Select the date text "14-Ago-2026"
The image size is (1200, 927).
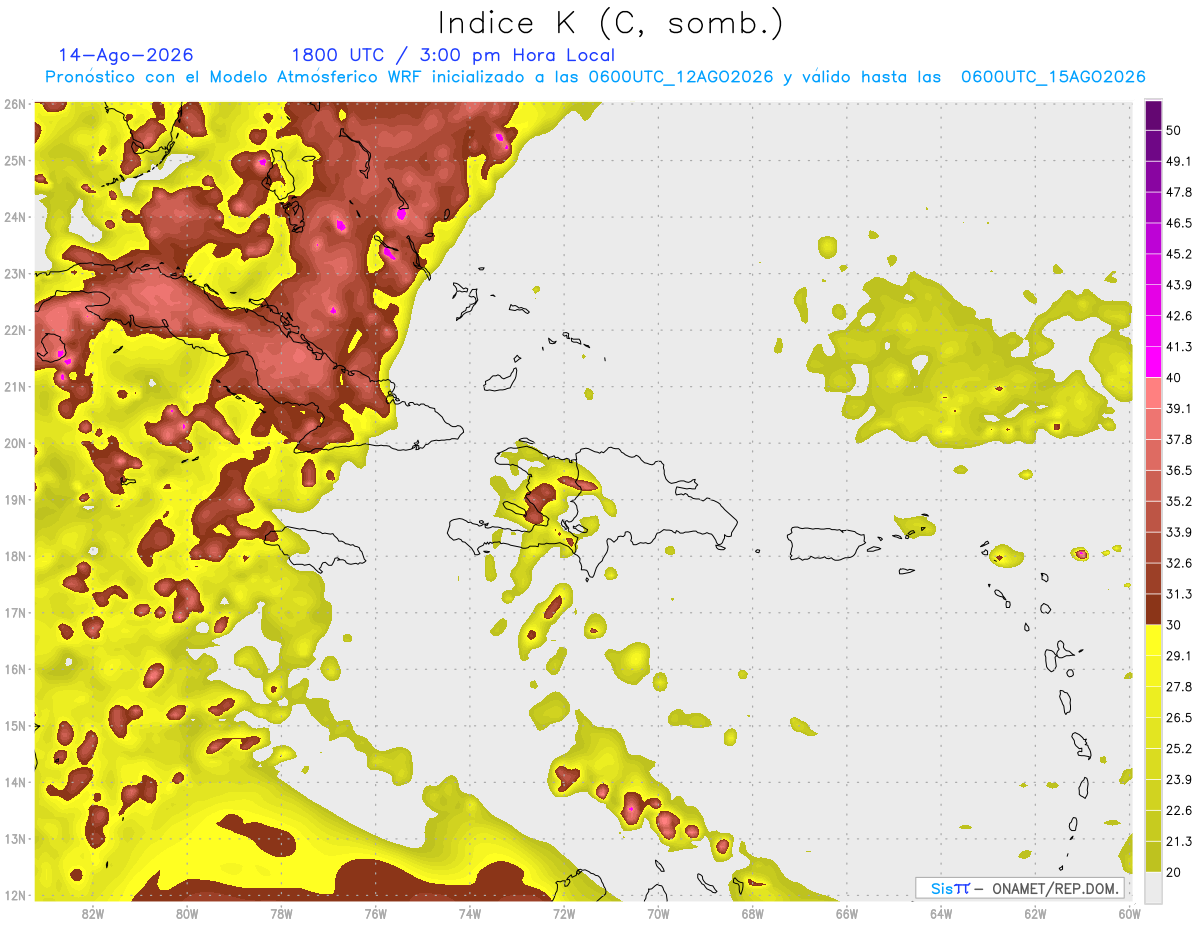126,55
